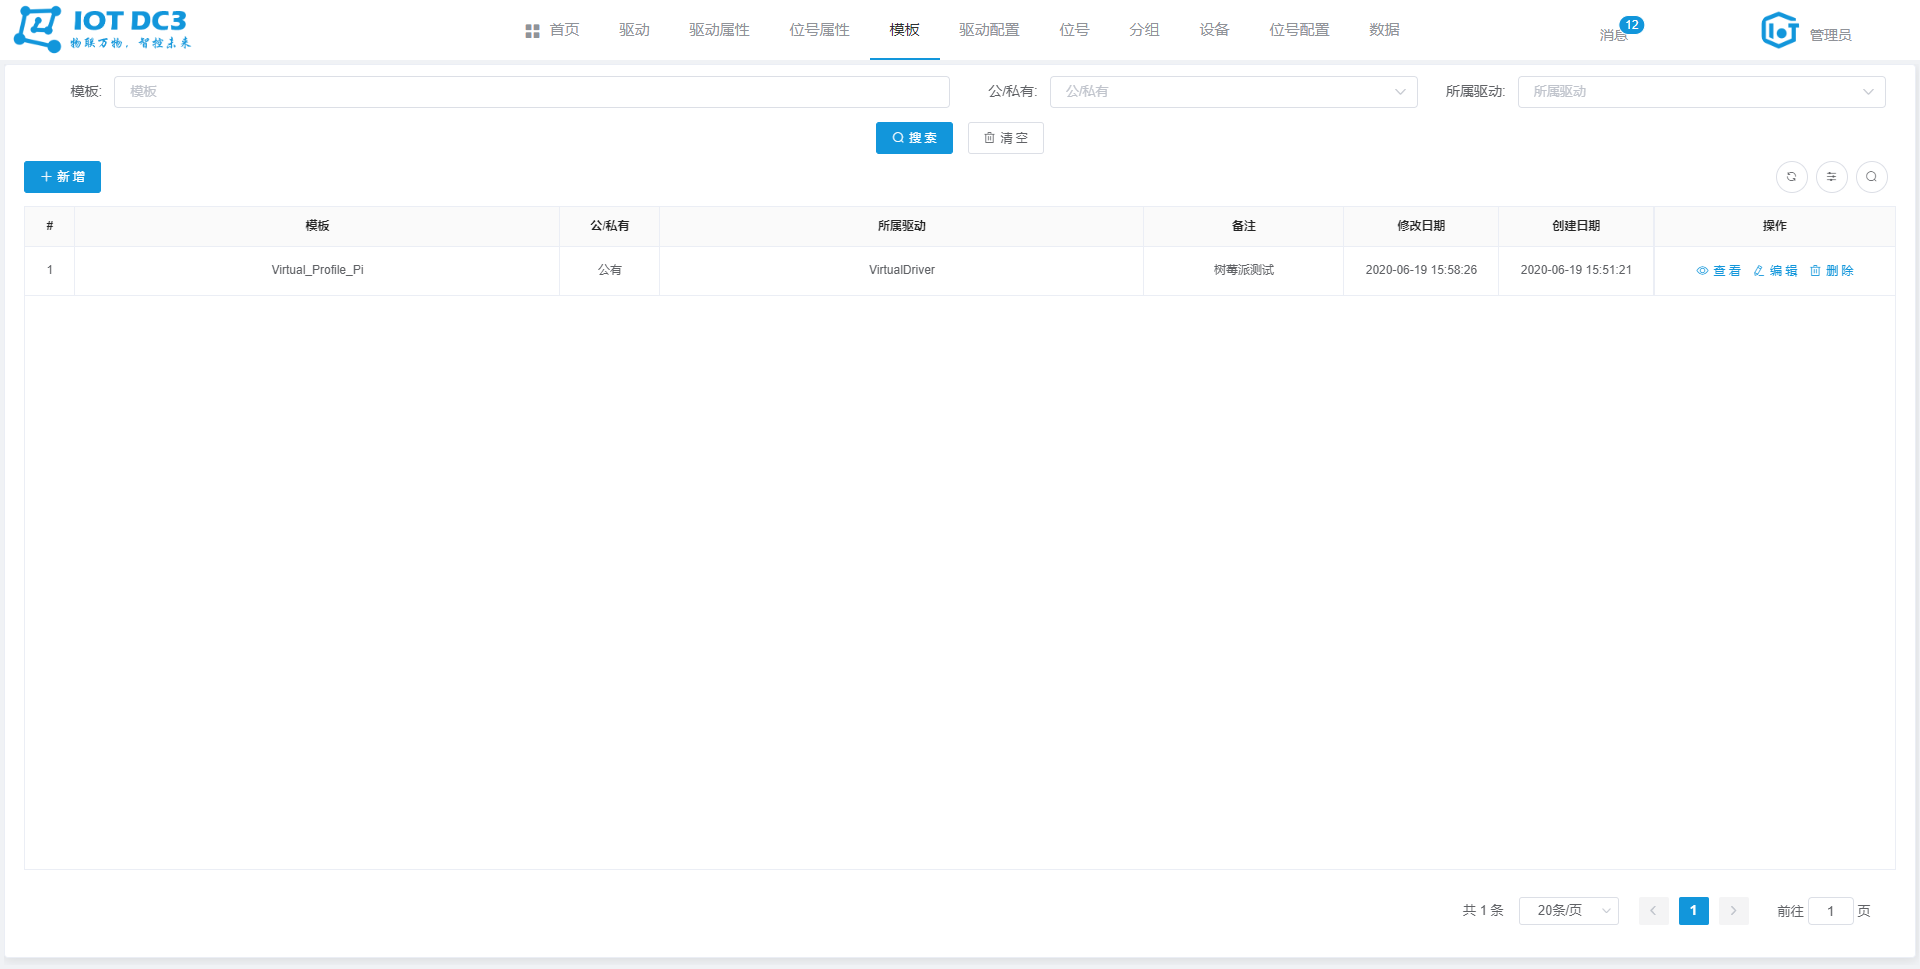Click the 搜索 search button
Screen dimensions: 1920x969
click(x=914, y=138)
